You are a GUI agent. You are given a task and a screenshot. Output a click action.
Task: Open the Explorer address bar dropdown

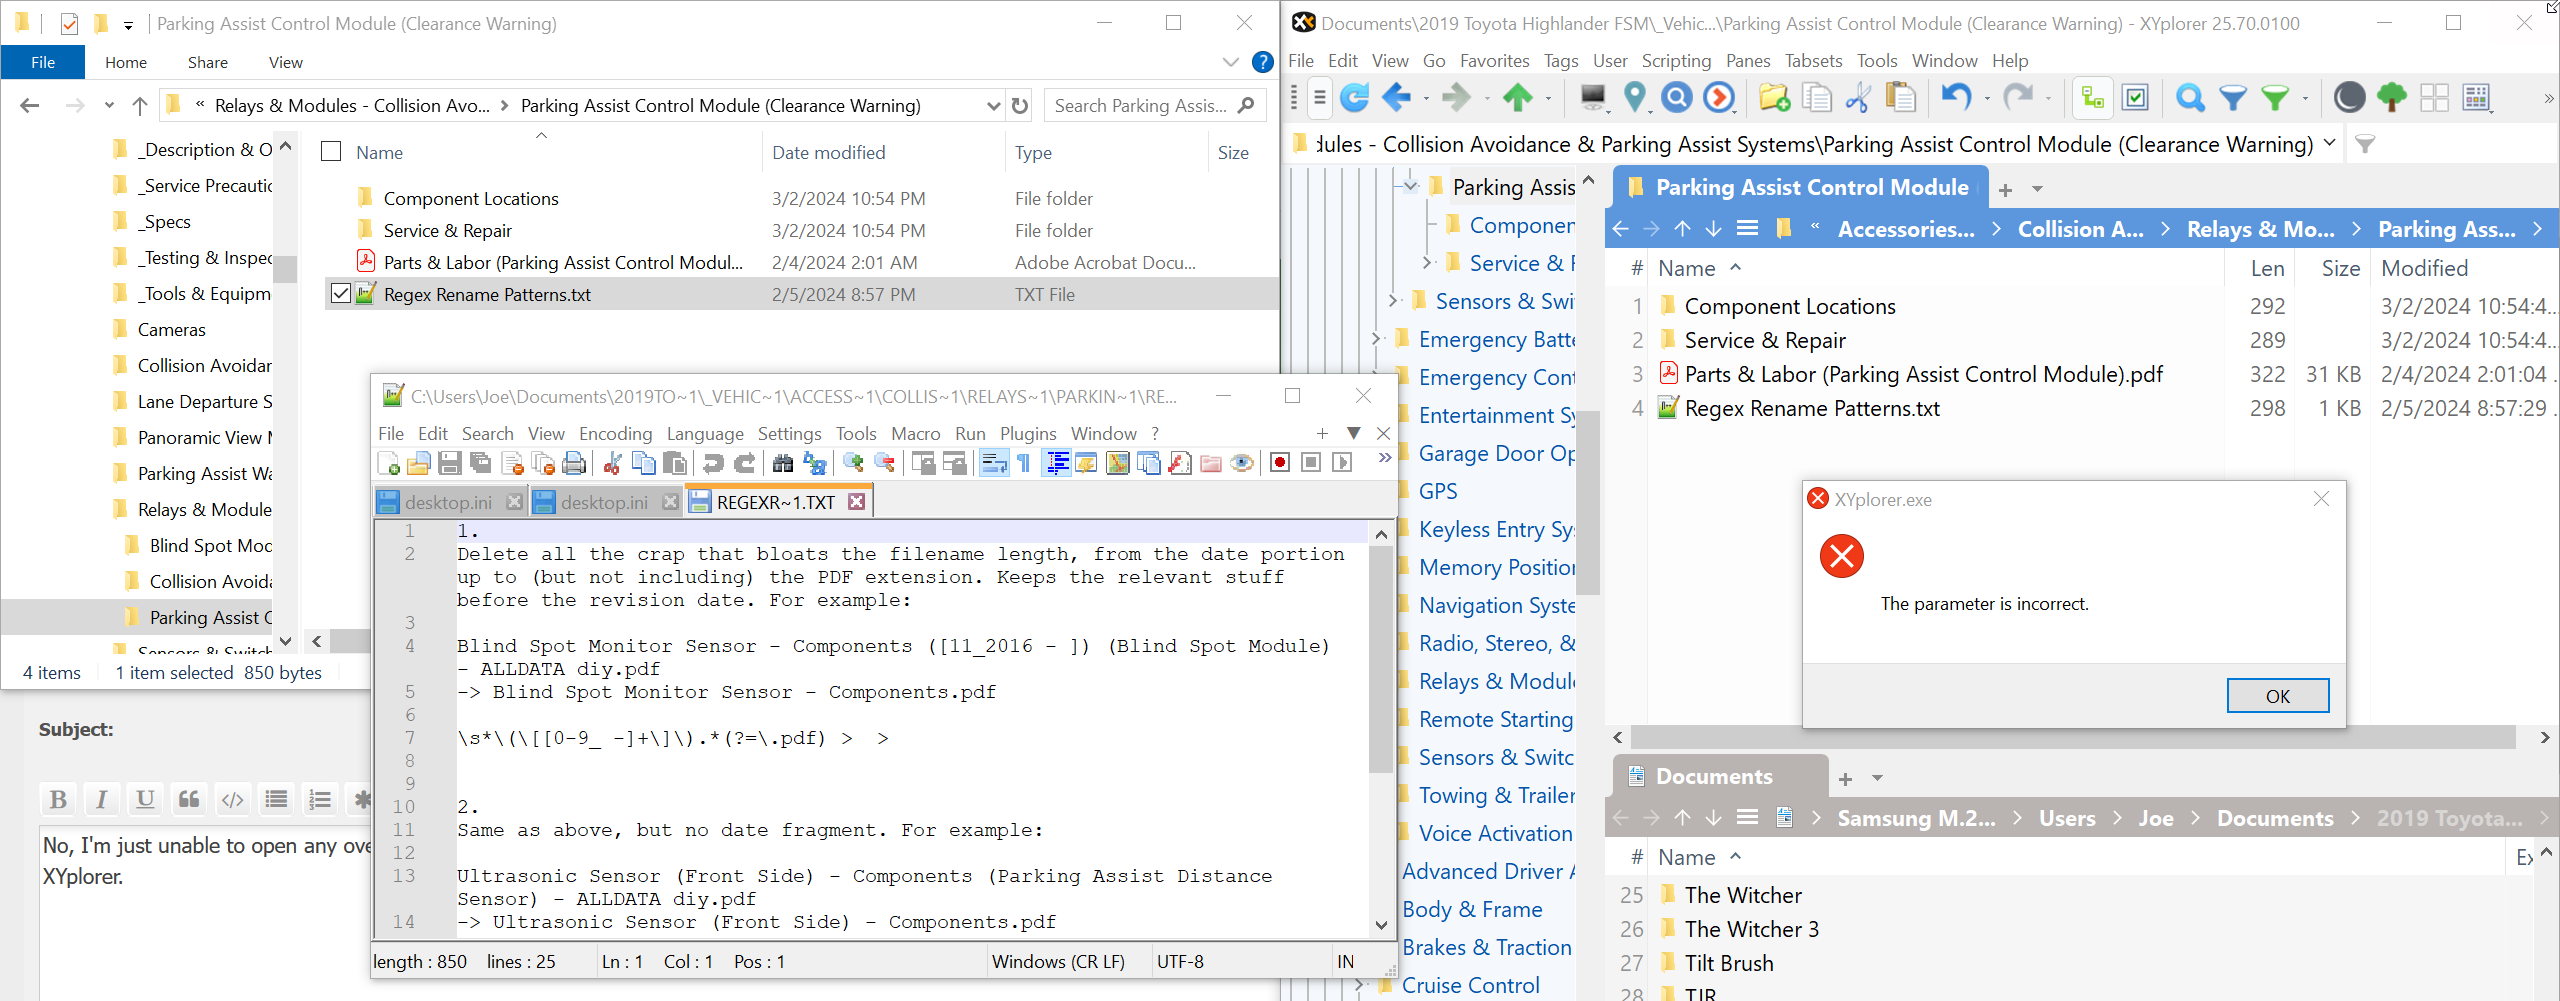point(992,105)
